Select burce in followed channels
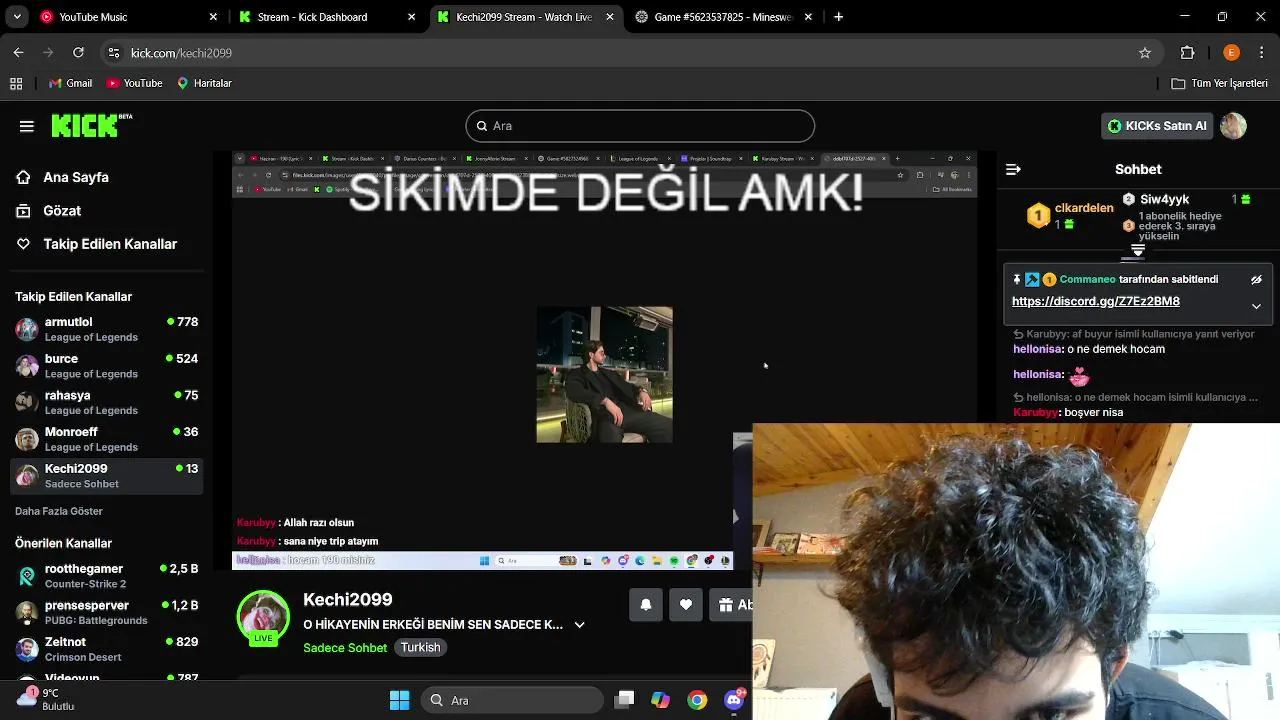Screen dimensions: 1280x720 [107, 366]
